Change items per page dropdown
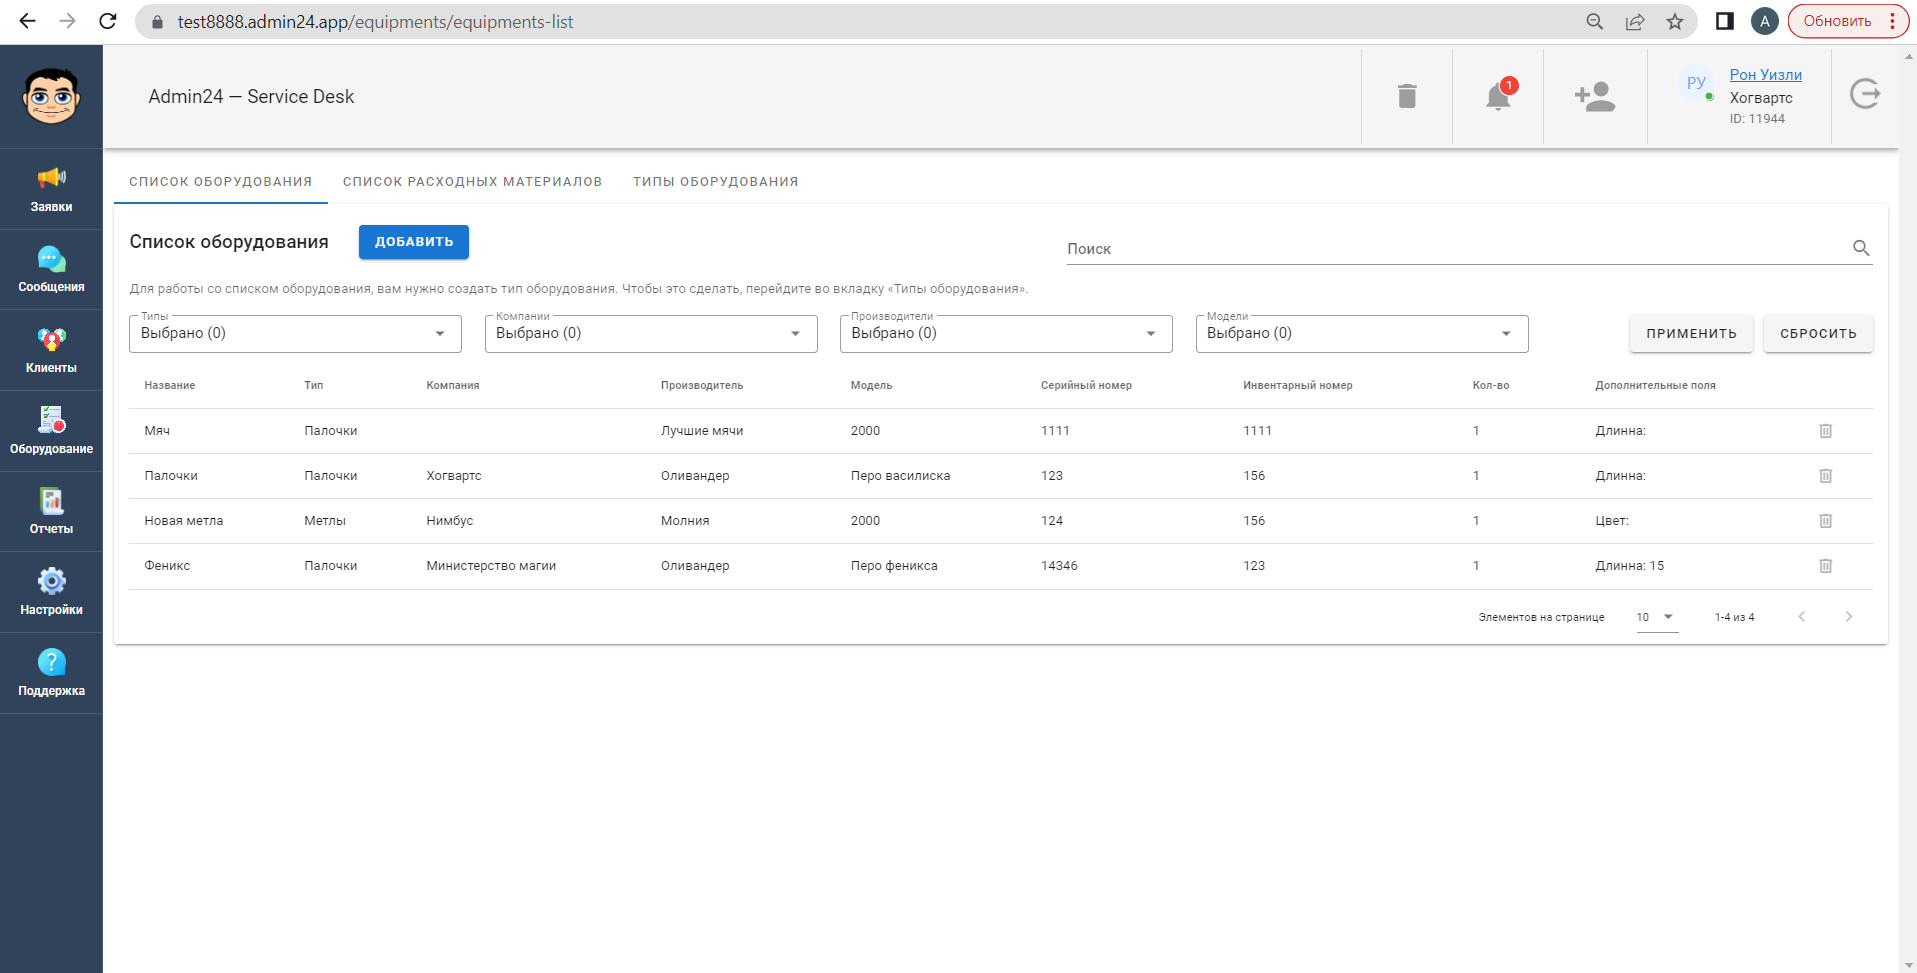This screenshot has width=1917, height=973. [x=1656, y=617]
